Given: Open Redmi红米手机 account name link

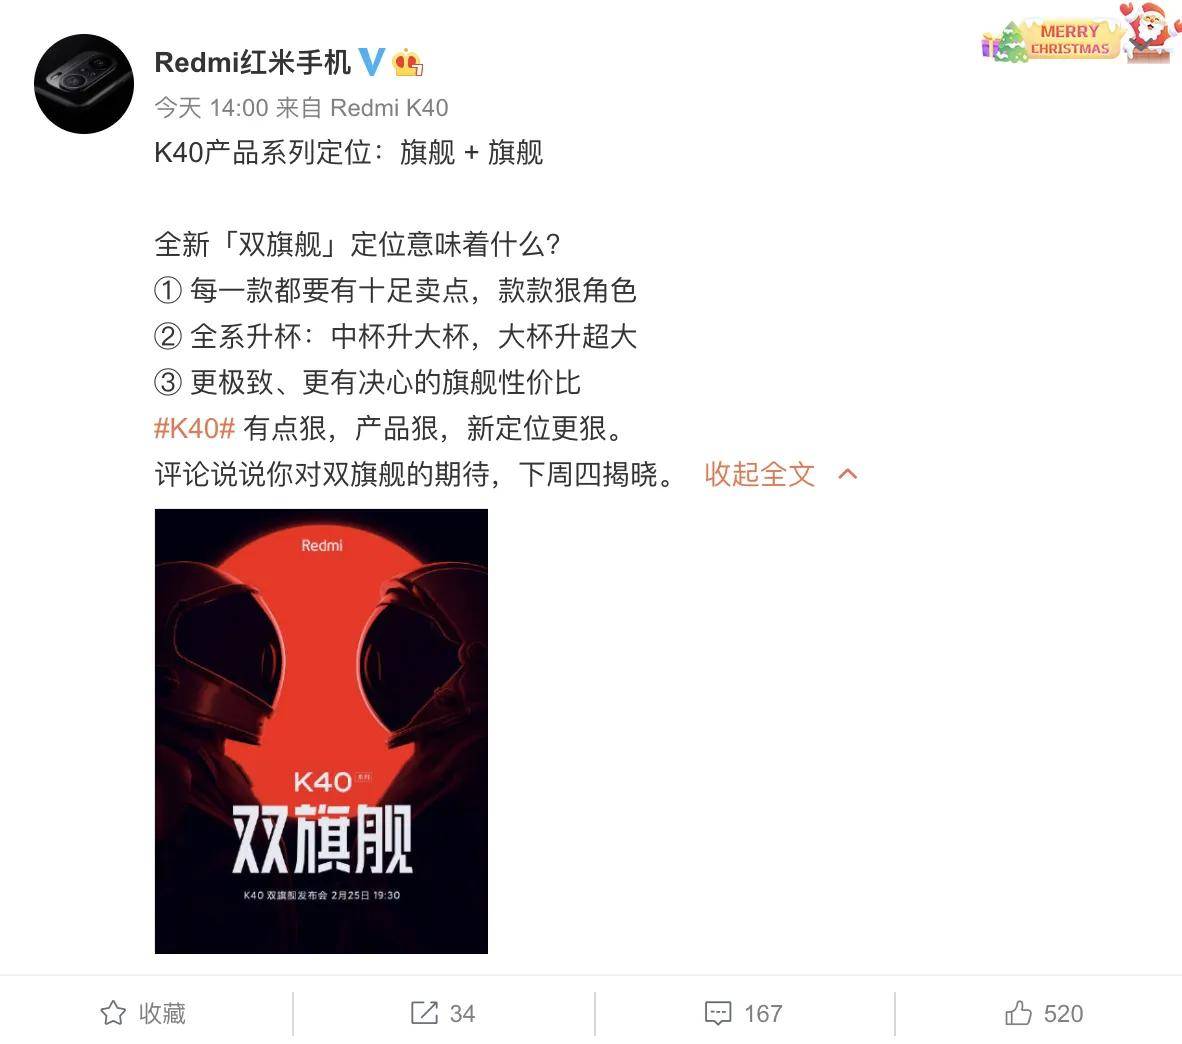Looking at the screenshot, I should 253,63.
